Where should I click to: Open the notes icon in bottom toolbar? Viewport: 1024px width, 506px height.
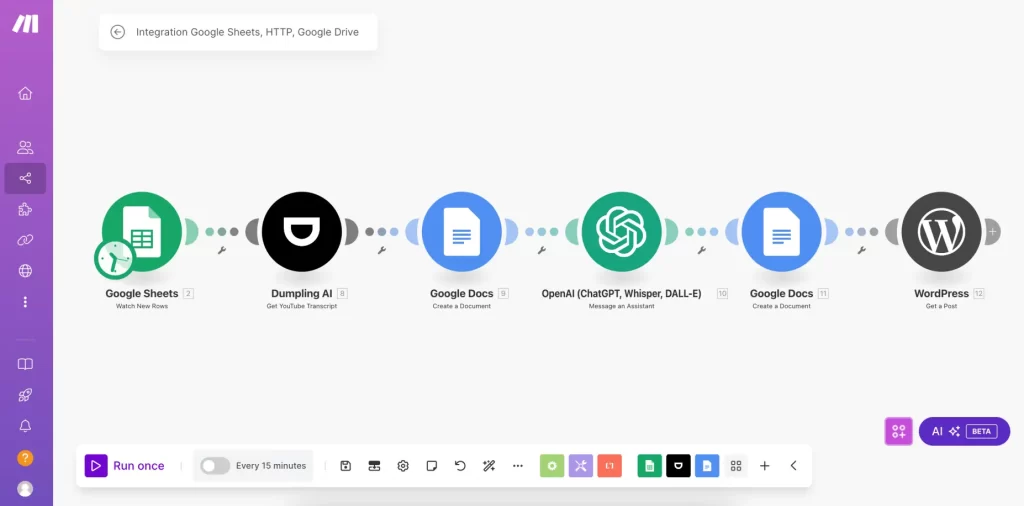432,466
